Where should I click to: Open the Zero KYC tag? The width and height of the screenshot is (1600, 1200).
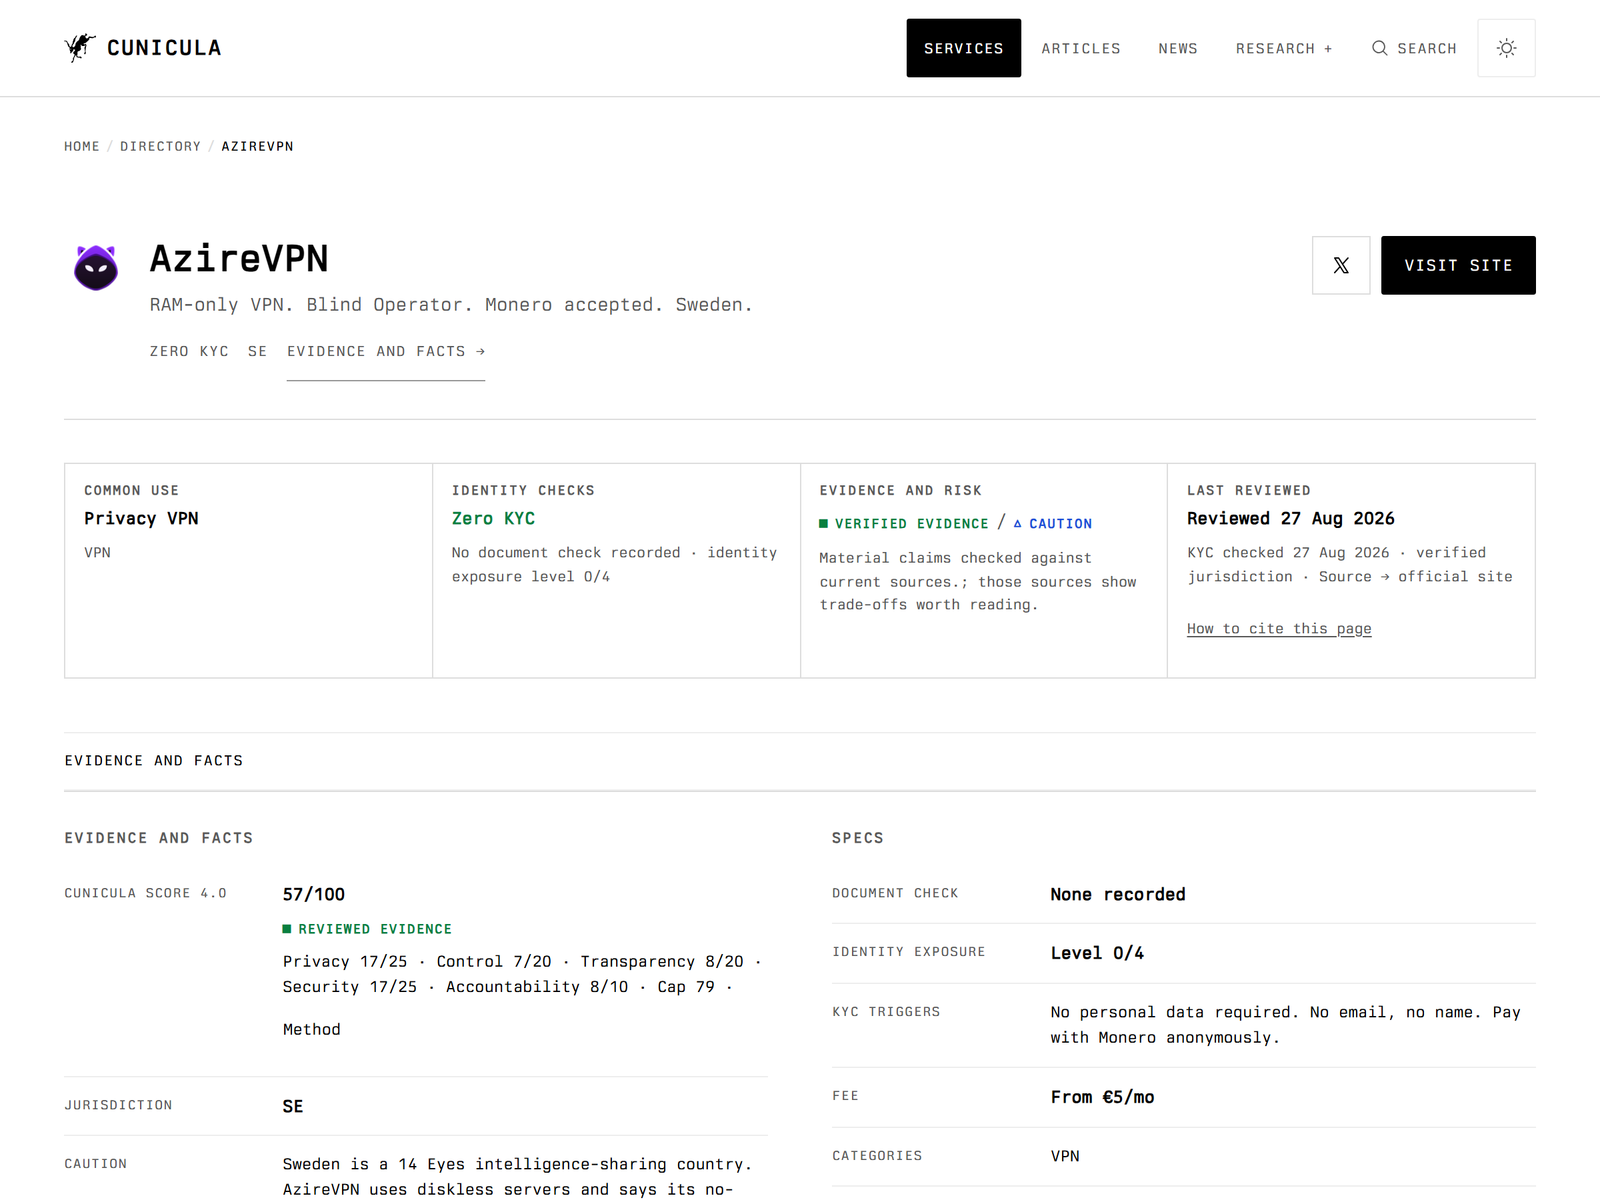[189, 351]
